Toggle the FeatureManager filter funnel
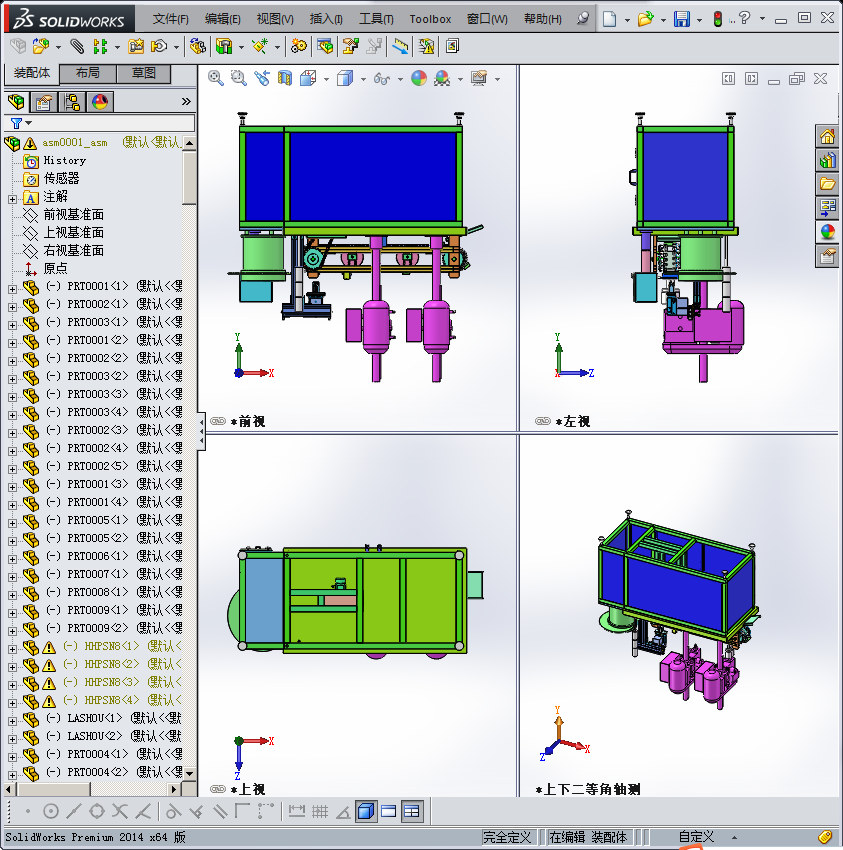Screen dimensions: 843x850 coord(16,122)
